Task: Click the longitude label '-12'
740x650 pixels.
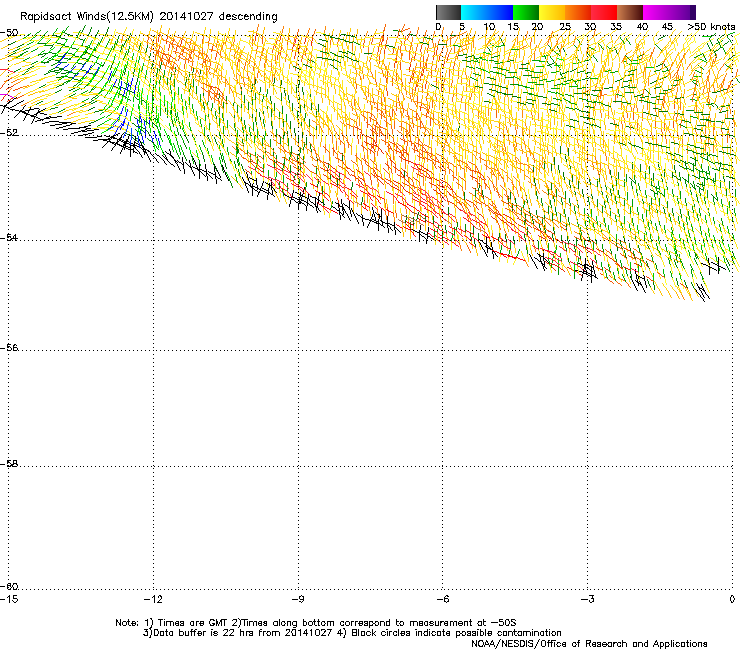Action: tap(153, 599)
